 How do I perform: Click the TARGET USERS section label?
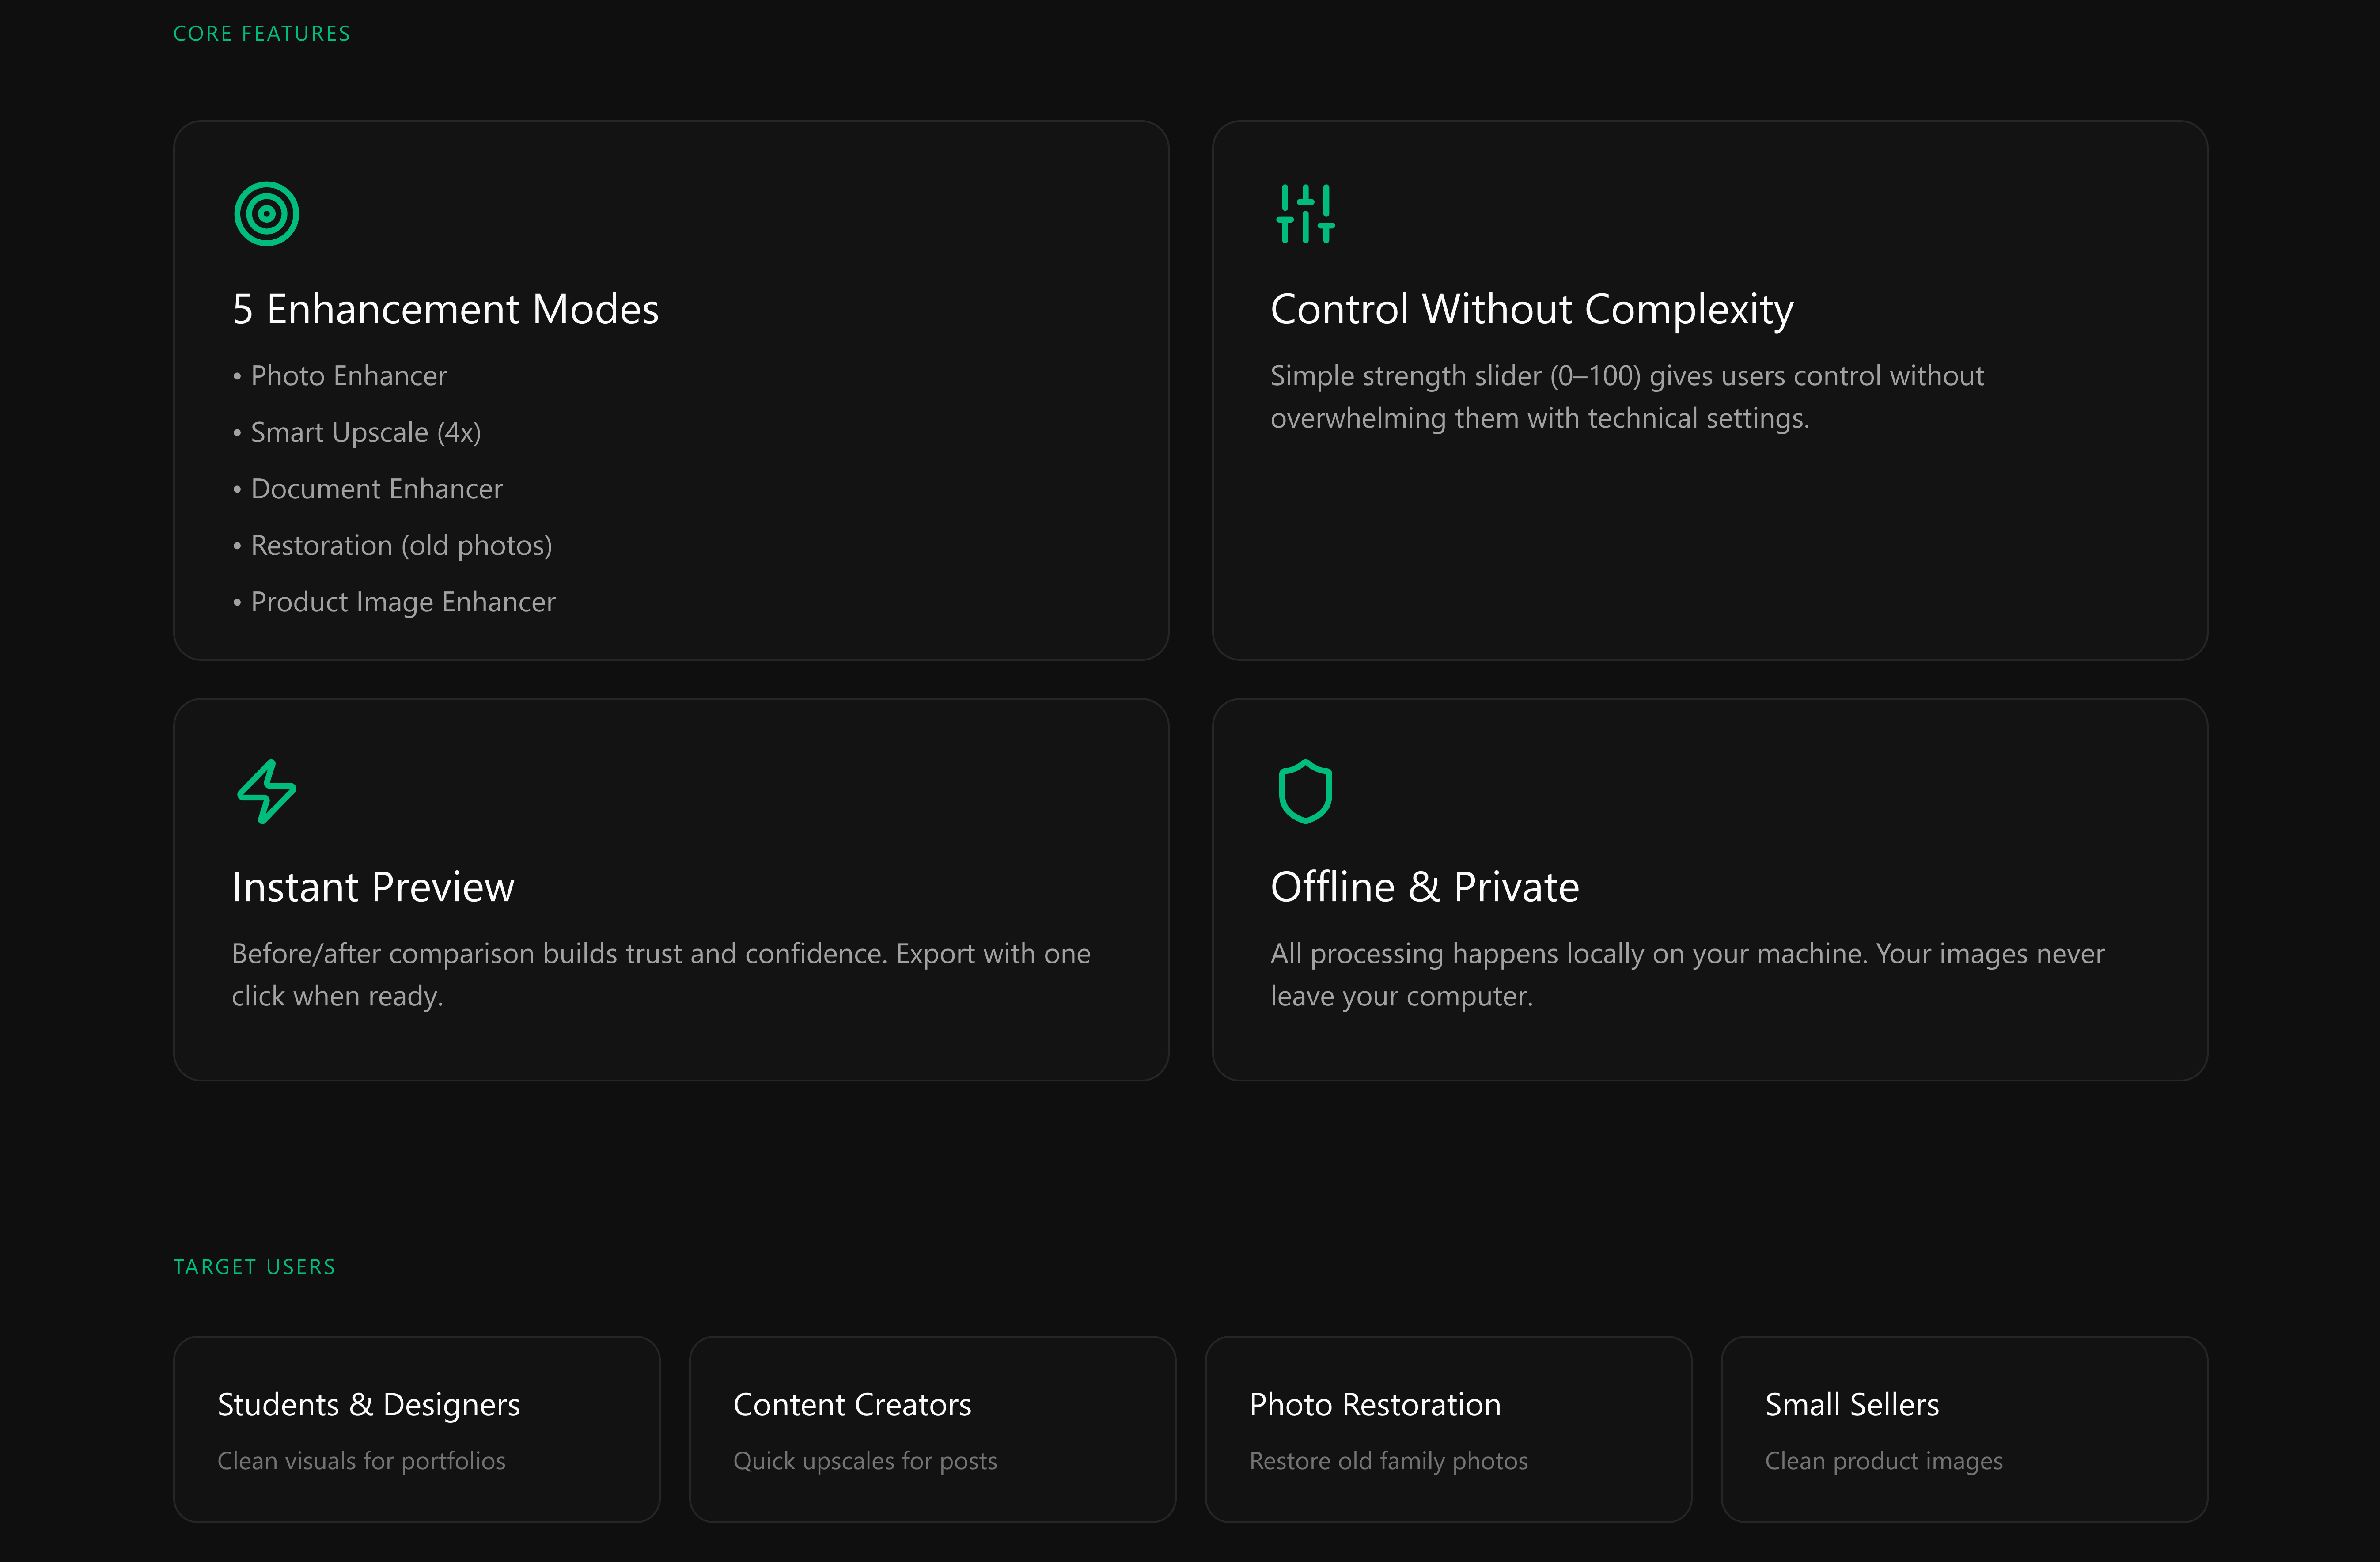254,1267
